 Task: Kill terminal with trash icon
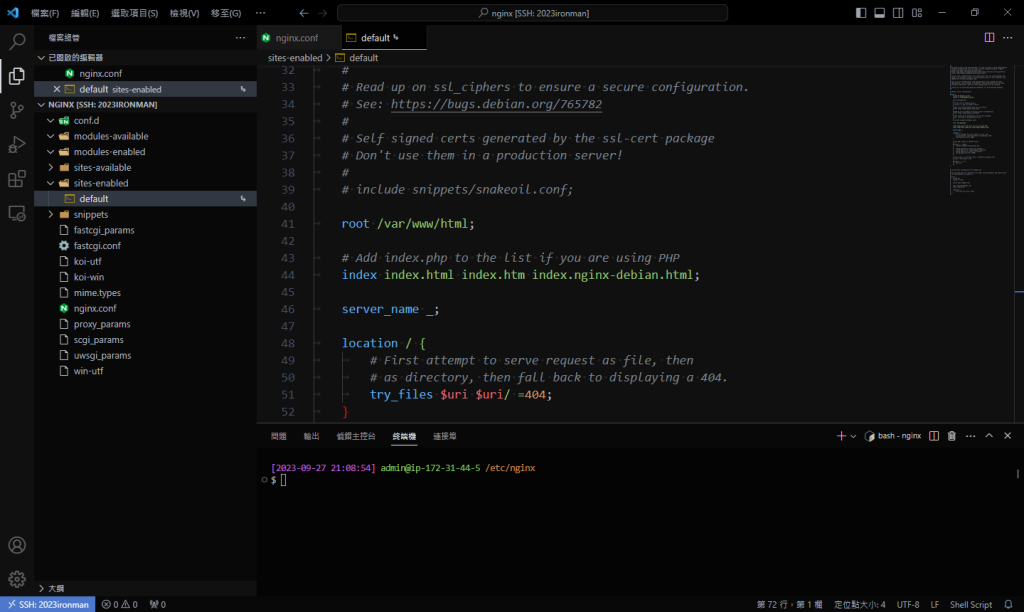tap(952, 436)
